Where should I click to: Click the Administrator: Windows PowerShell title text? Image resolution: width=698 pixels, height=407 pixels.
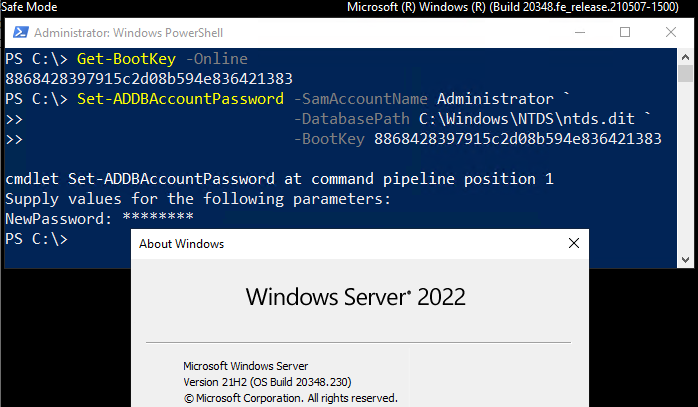pyautogui.click(x=128, y=33)
